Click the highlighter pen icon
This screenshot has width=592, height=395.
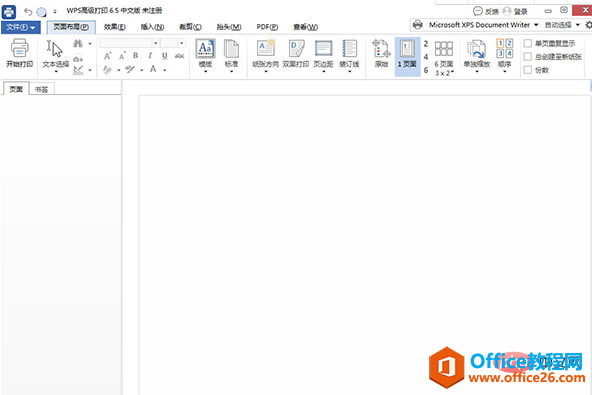tap(130, 69)
